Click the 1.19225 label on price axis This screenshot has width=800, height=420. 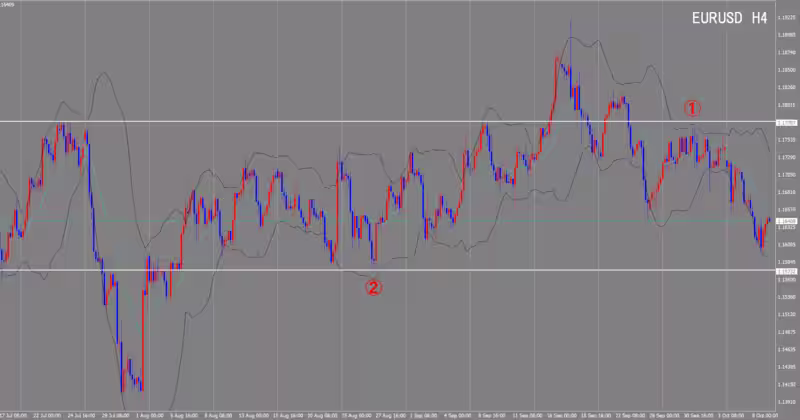(787, 16)
